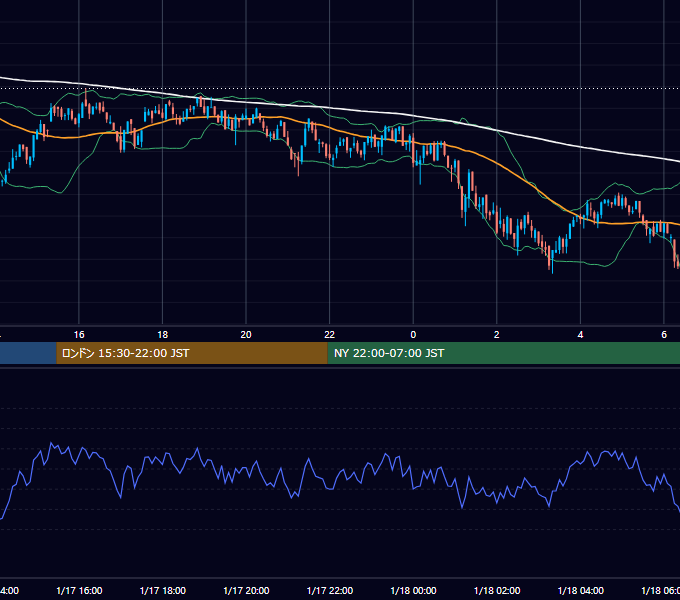
Task: Click the 1/17 20:00 time label
Action: [x=246, y=590]
